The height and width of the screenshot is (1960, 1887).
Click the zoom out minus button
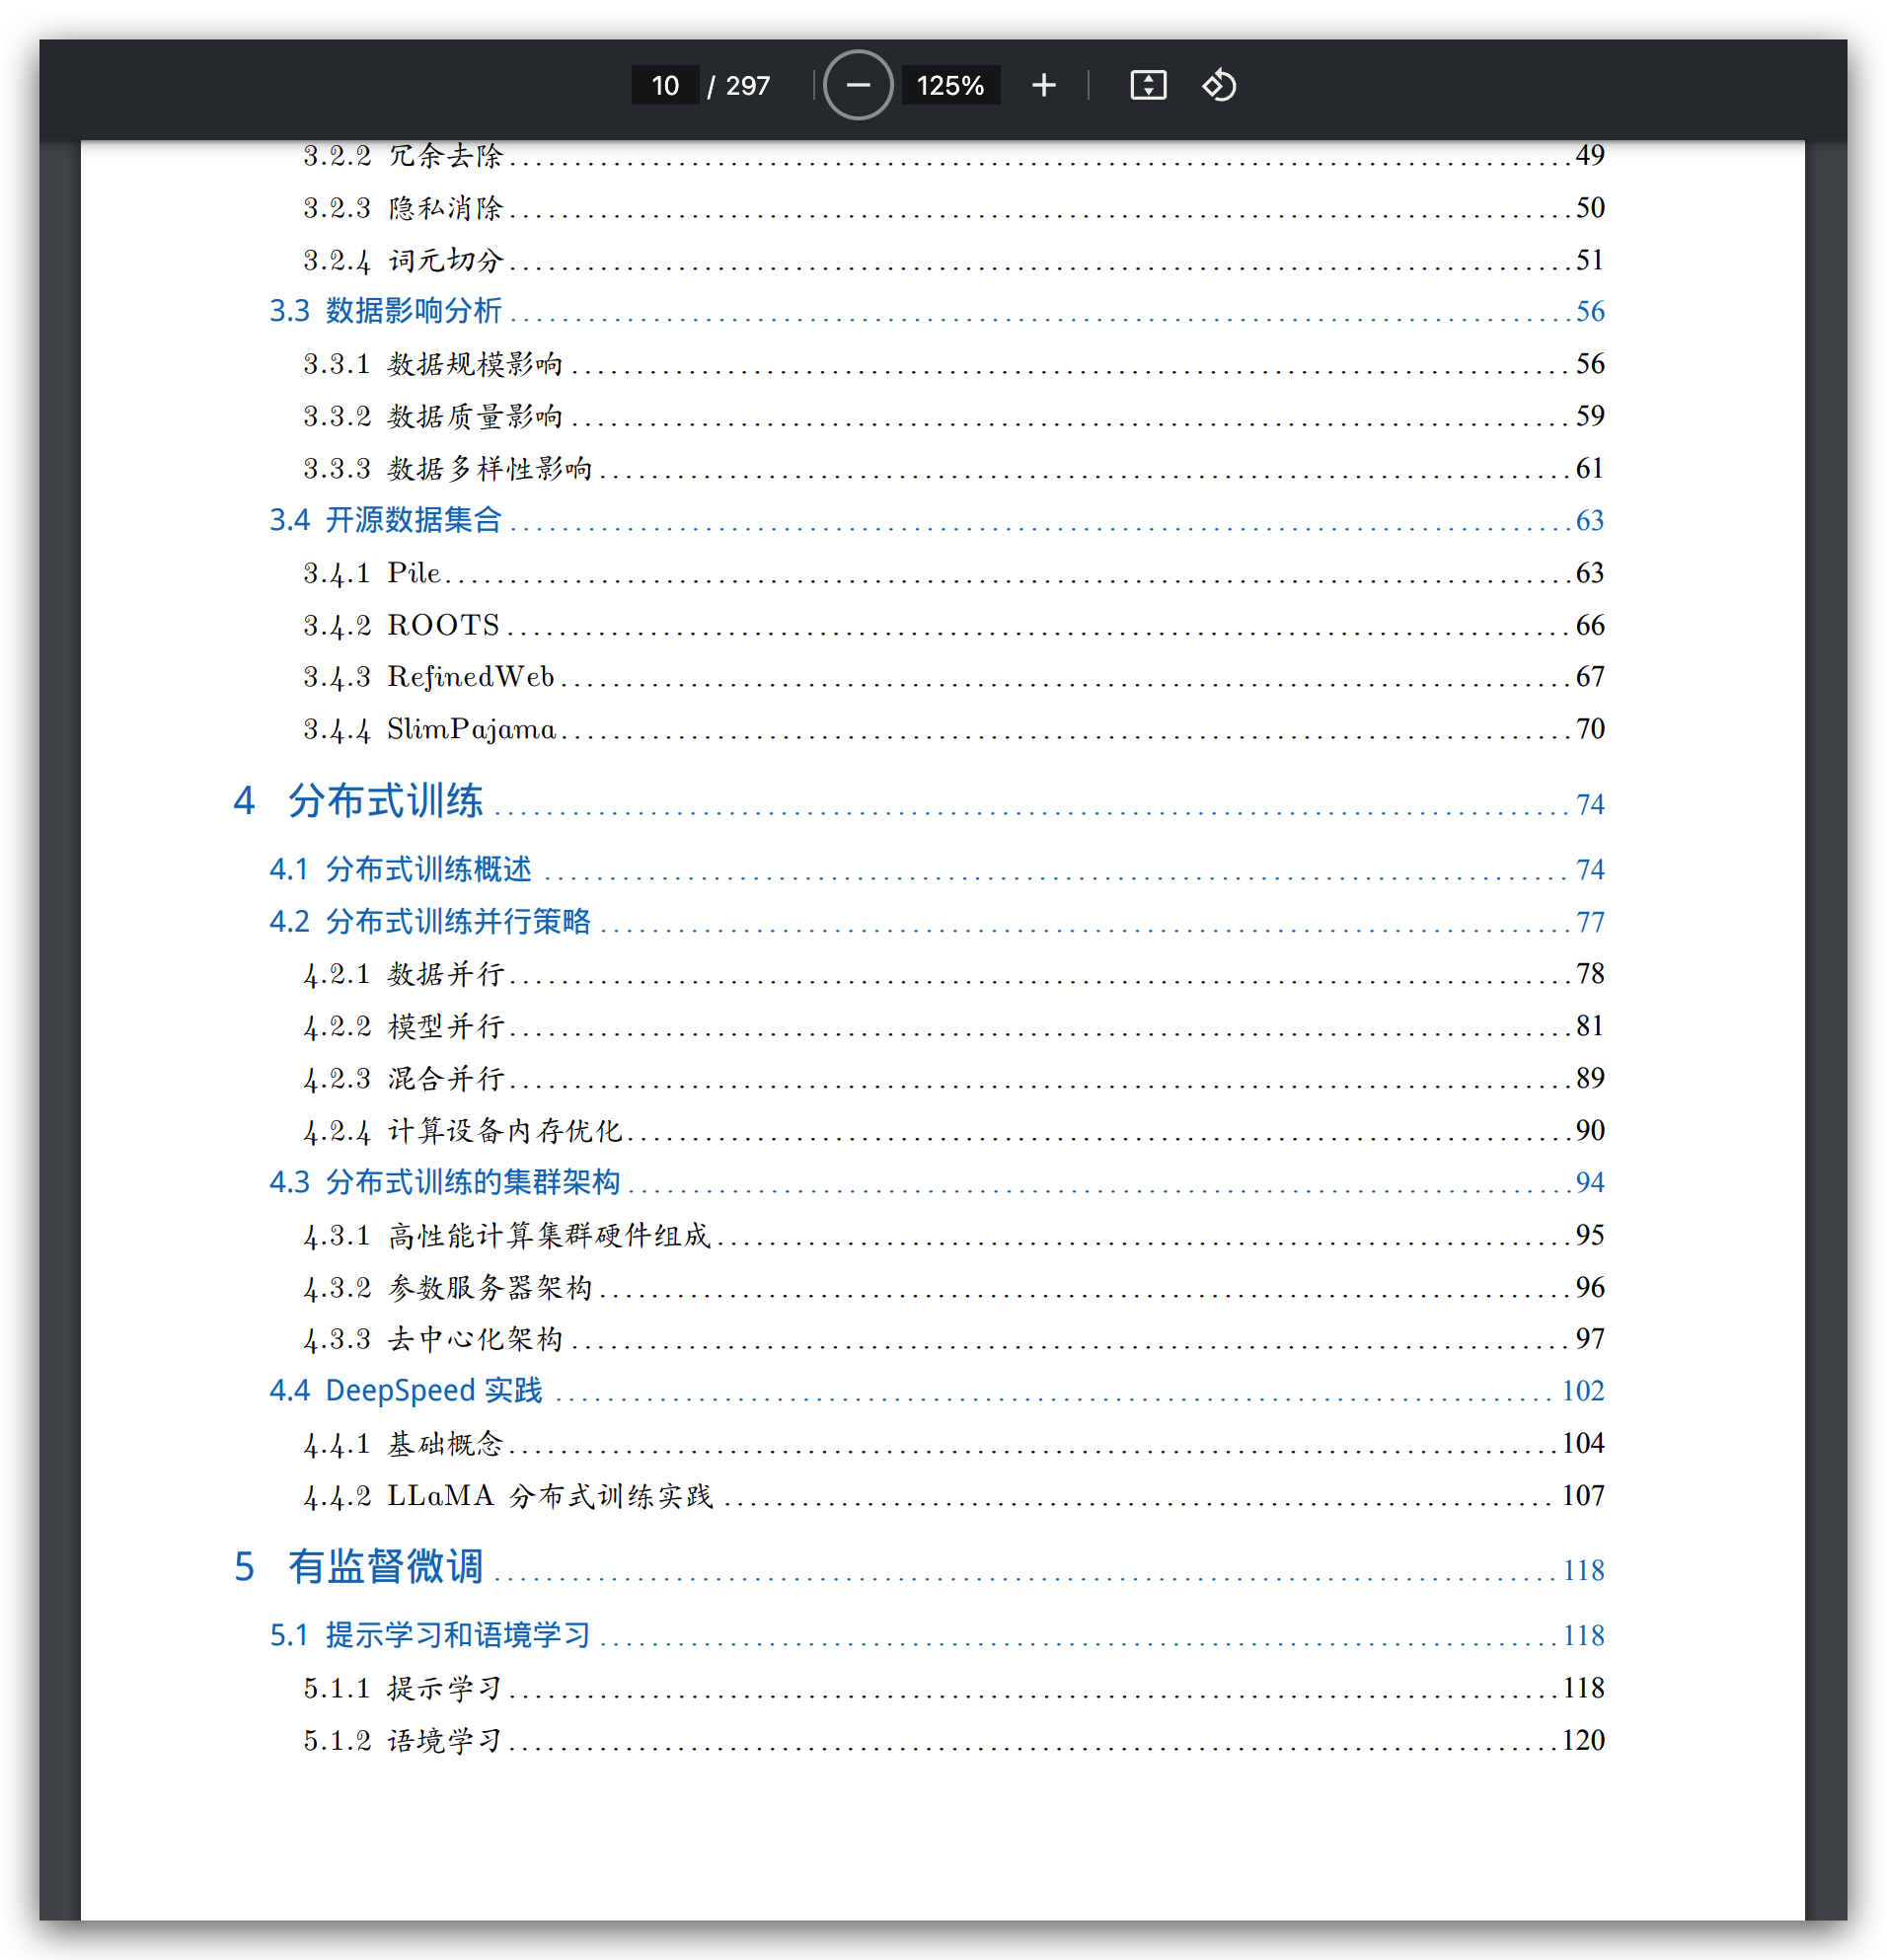pos(857,85)
